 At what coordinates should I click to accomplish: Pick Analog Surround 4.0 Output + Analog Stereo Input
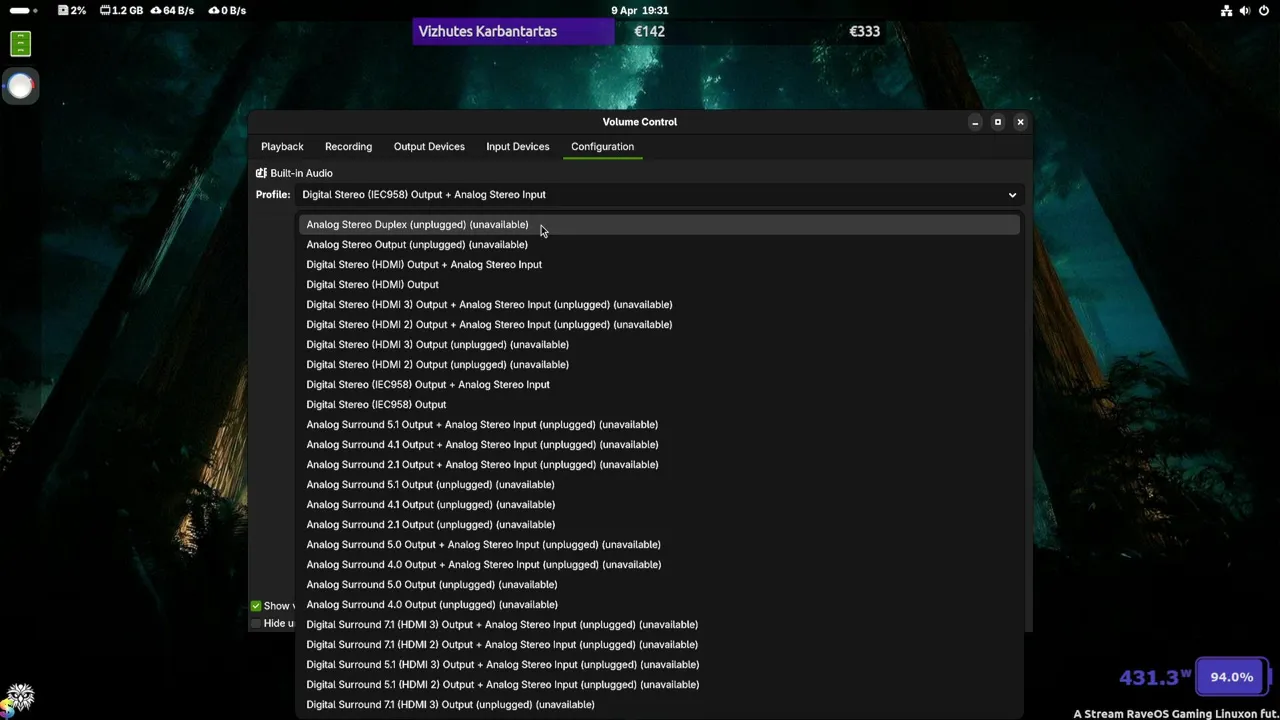[x=659, y=565]
